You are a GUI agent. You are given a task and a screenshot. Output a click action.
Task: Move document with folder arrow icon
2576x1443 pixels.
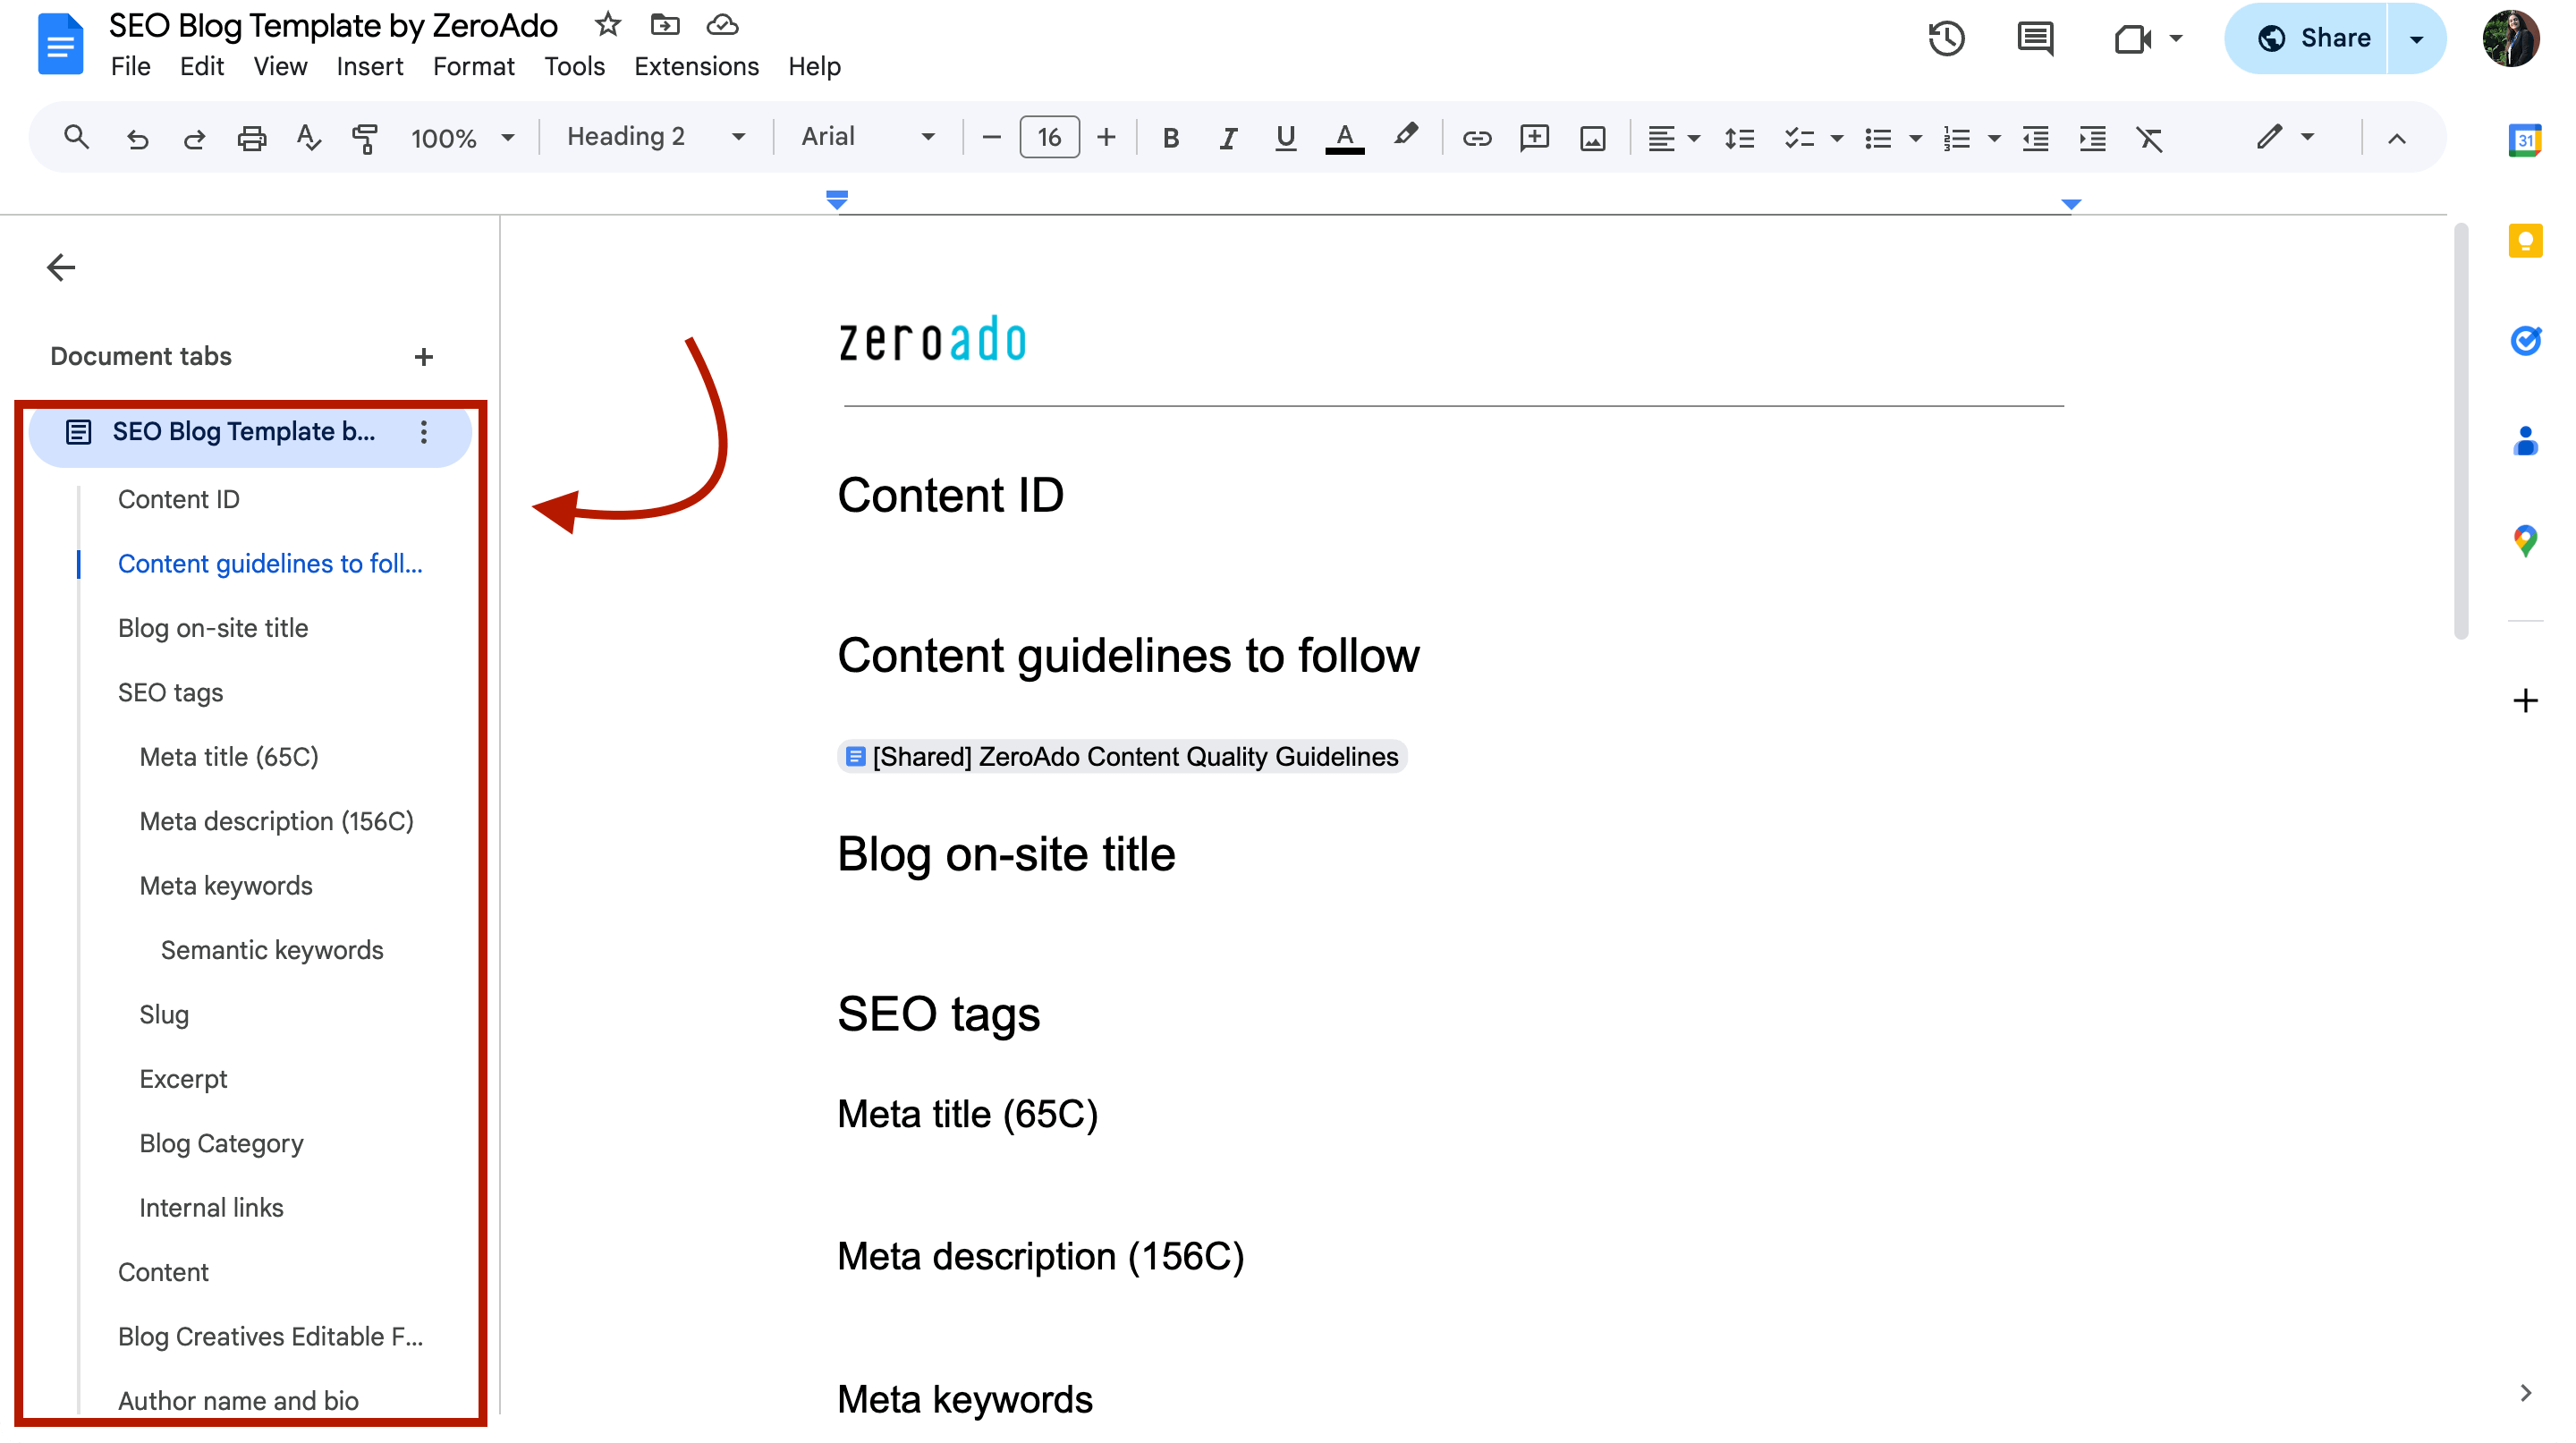pos(665,24)
